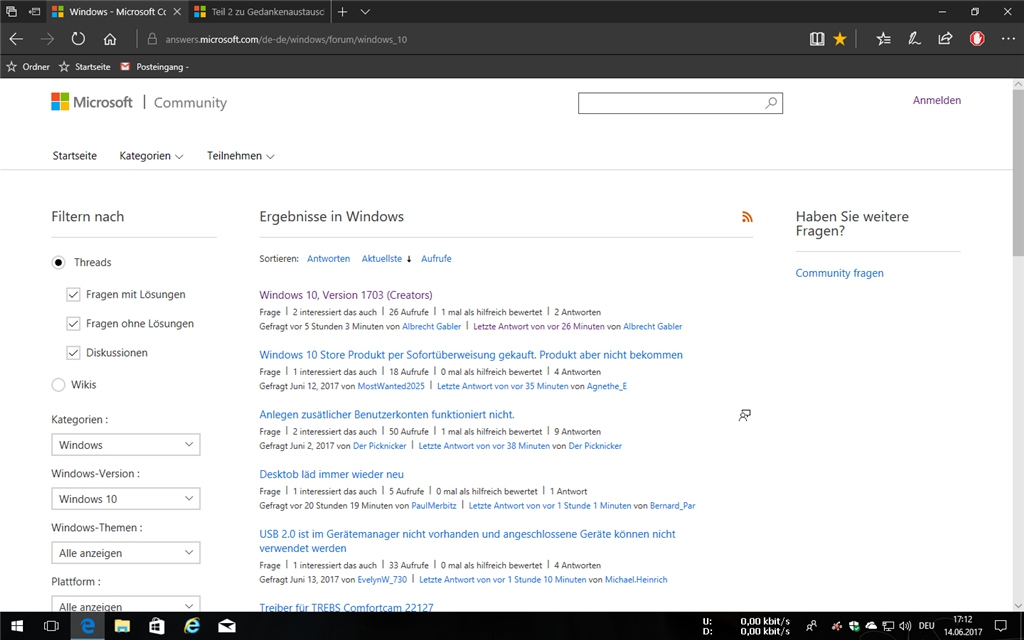Image resolution: width=1024 pixels, height=640 pixels.
Task: Open thread Windows 10, Version 1703 (Creators)
Action: pyautogui.click(x=345, y=295)
